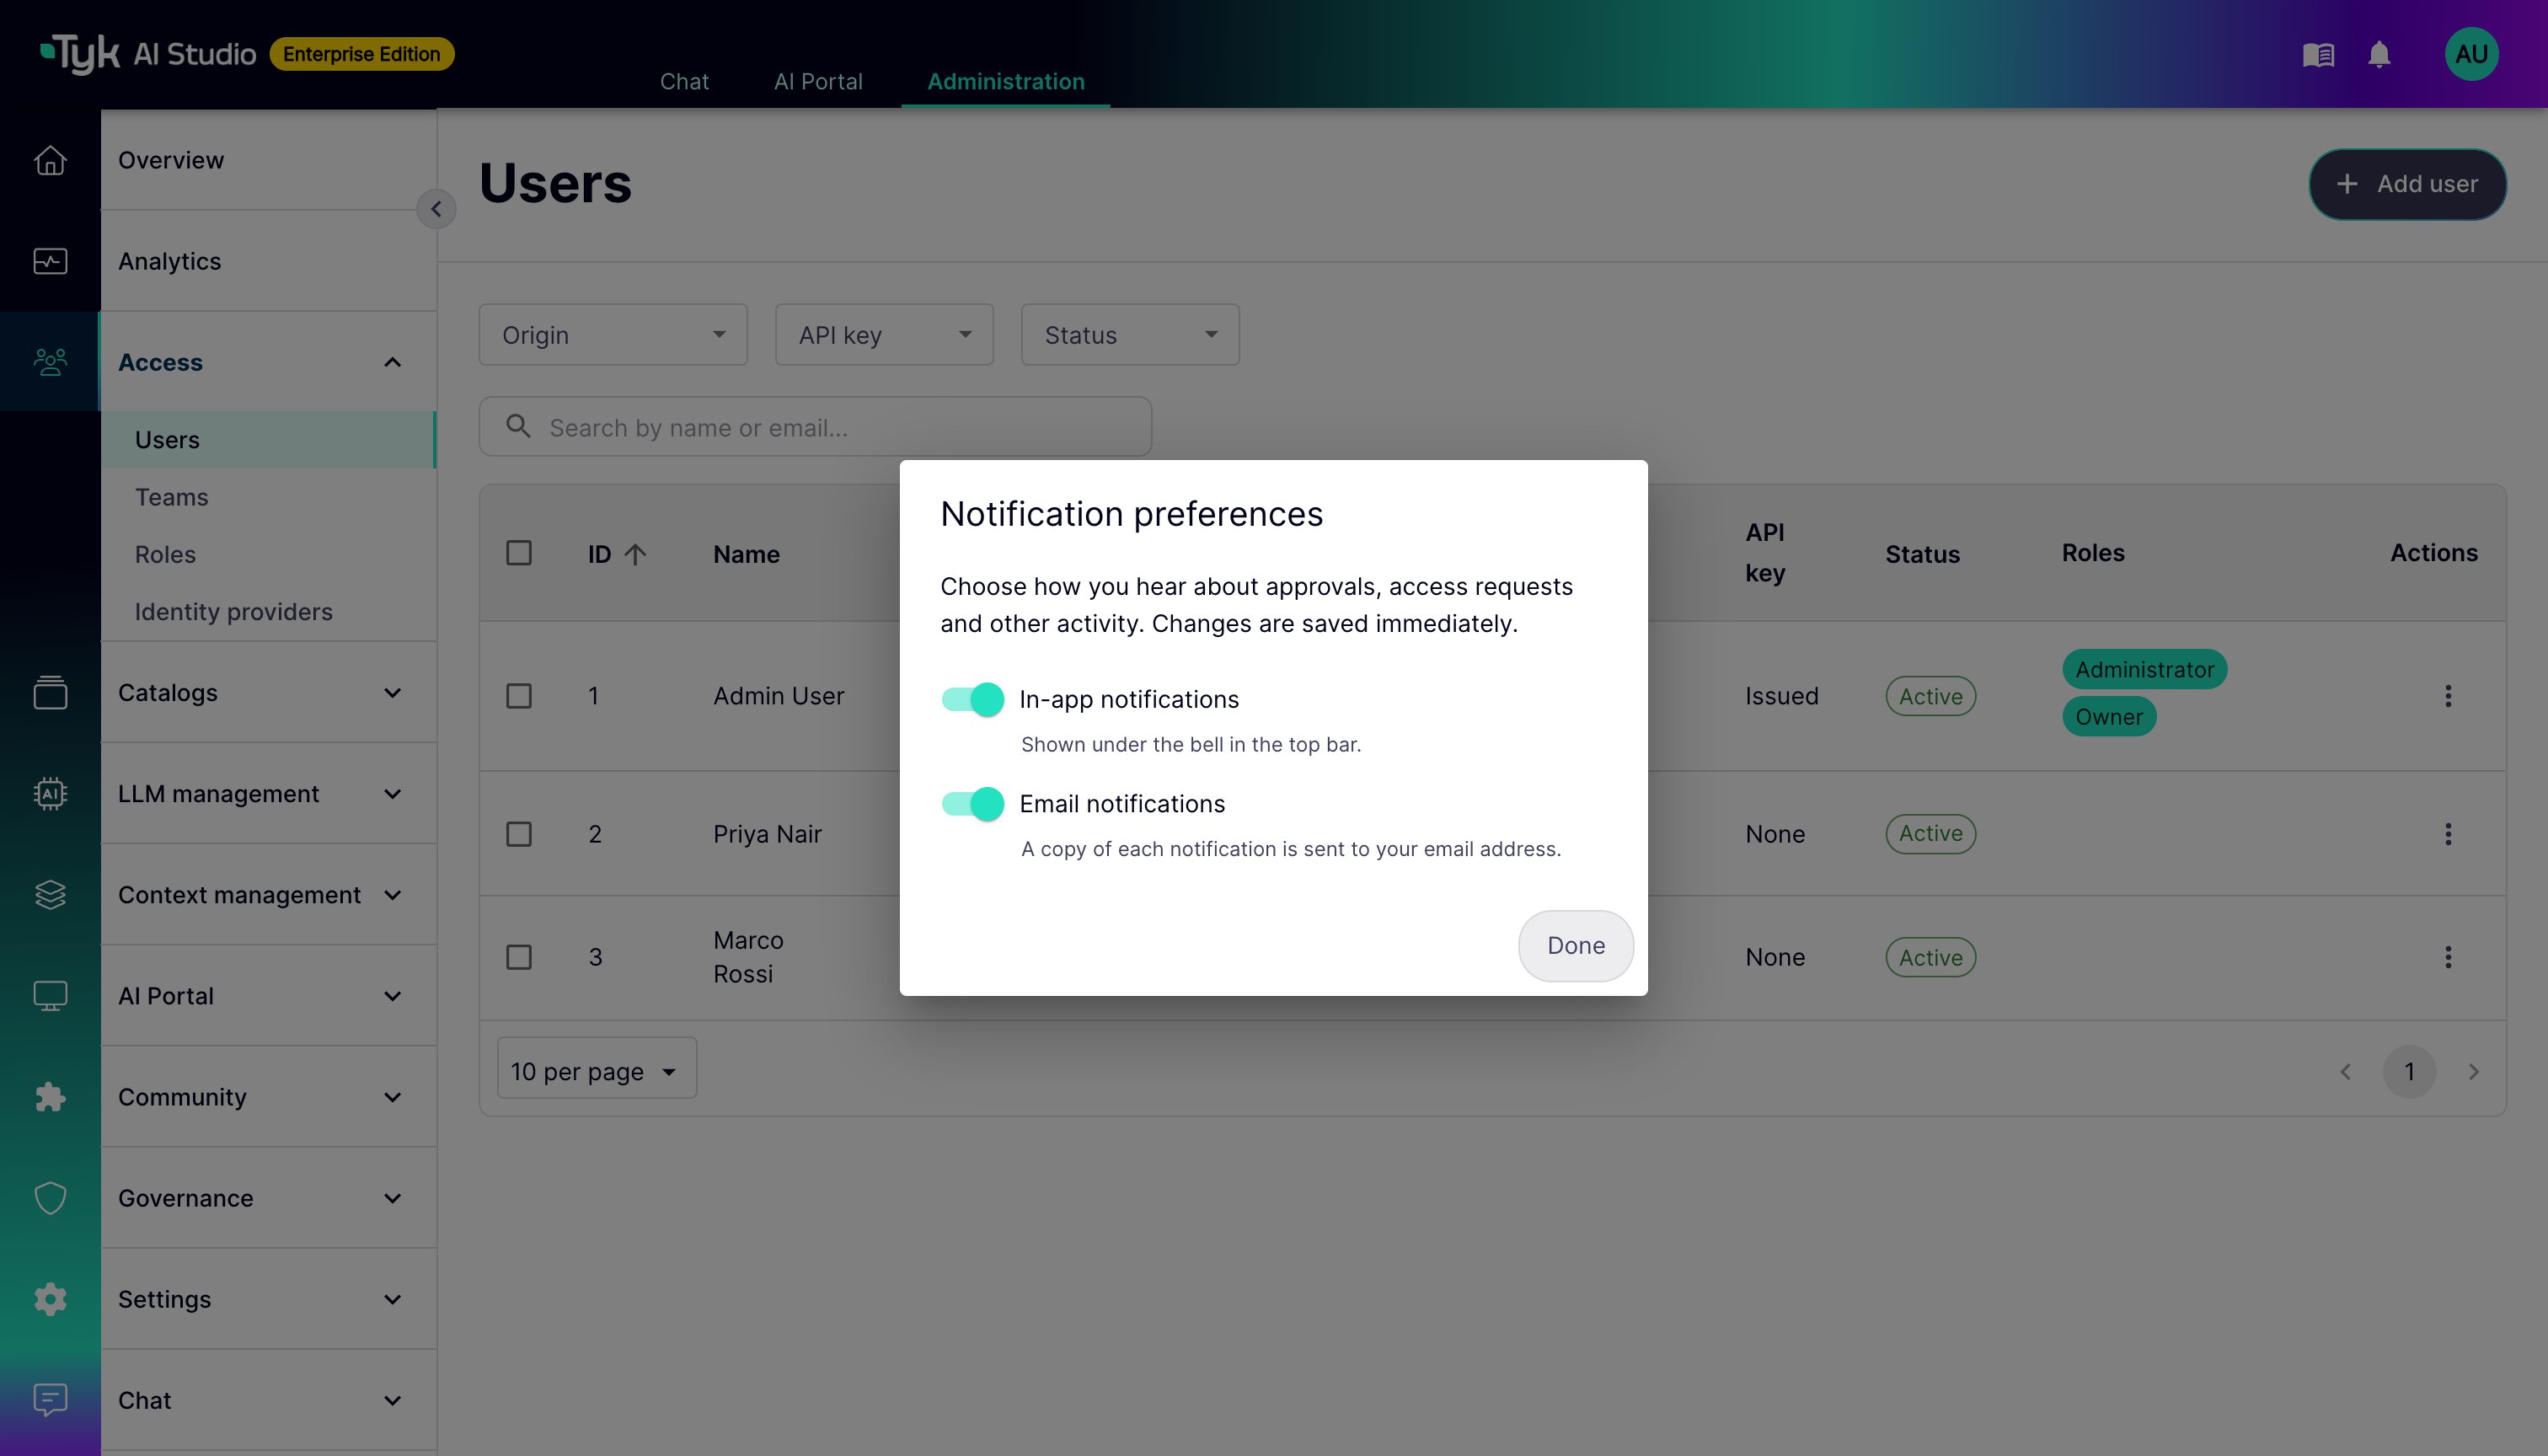Expand the Governance sidebar section
Viewport: 2548px width, 1456px height.
click(268, 1198)
